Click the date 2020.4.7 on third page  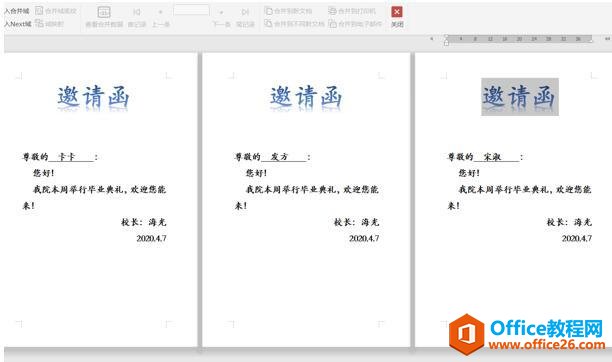(577, 238)
